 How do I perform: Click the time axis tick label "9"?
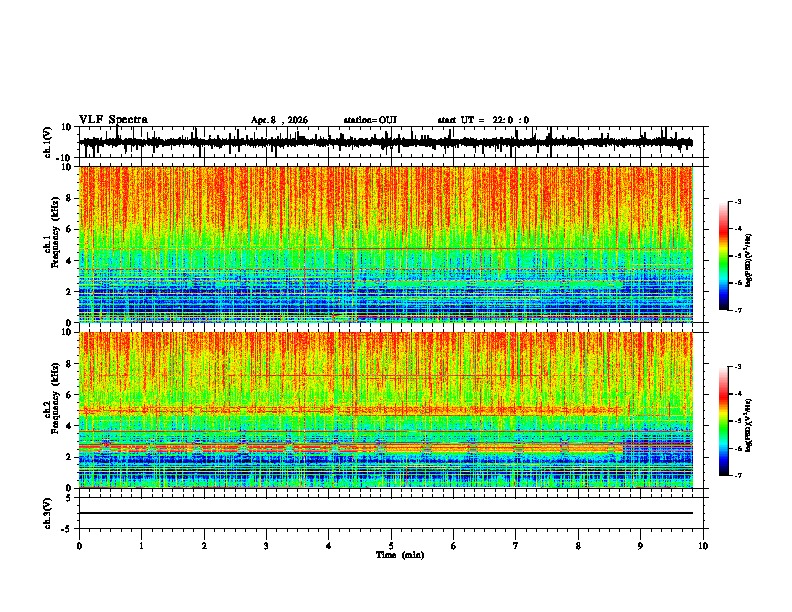(x=640, y=546)
